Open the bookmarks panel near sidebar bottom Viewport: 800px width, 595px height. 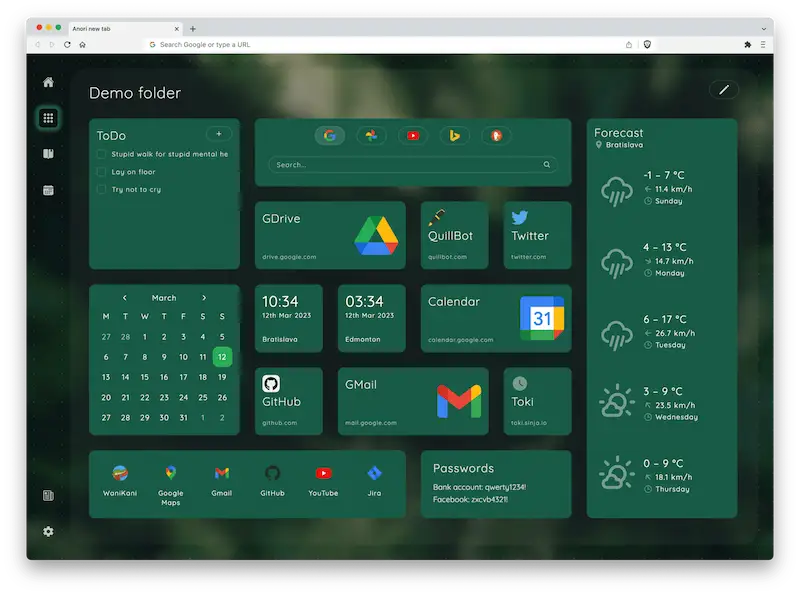click(x=48, y=495)
